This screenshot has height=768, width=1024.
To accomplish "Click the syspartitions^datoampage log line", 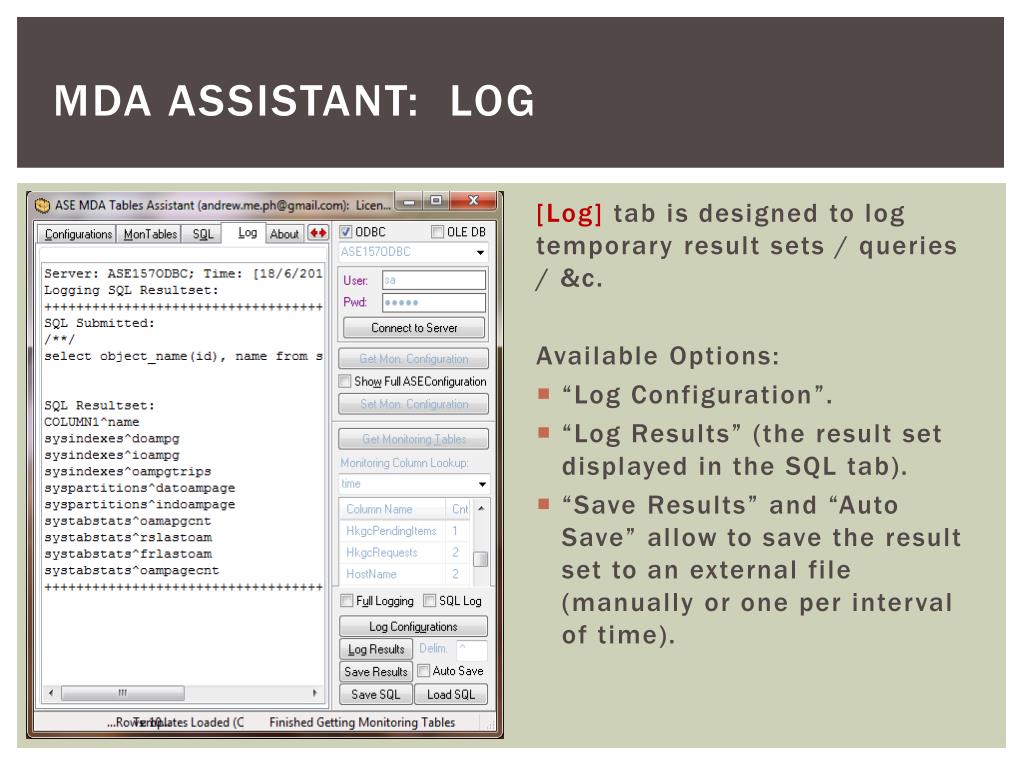I will click(139, 488).
